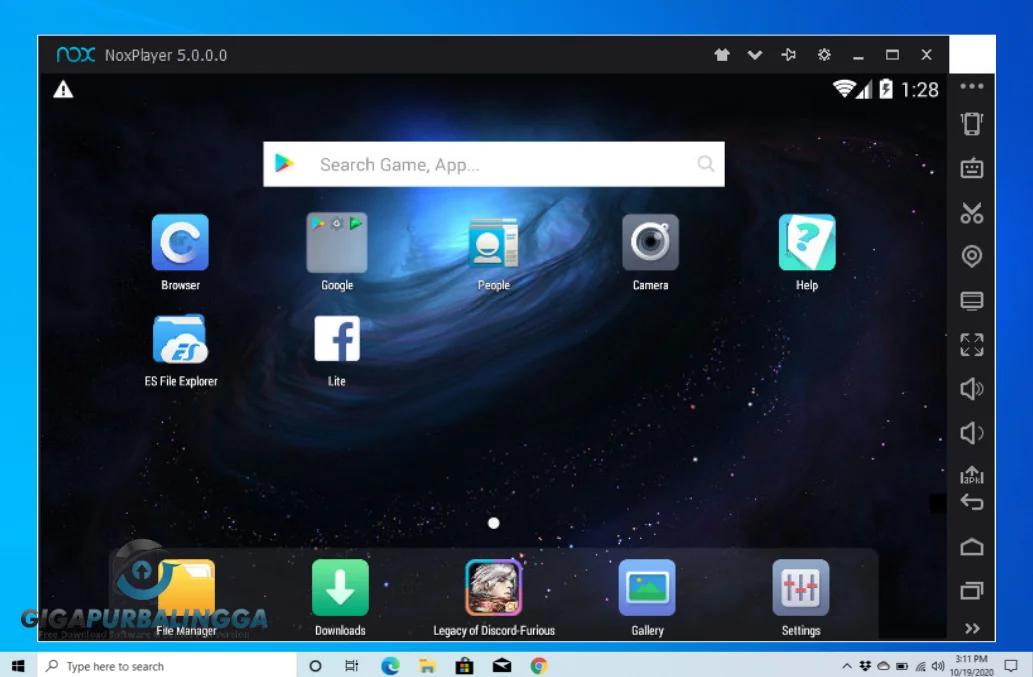Launch ES File Explorer
The height and width of the screenshot is (677, 1033).
(x=181, y=339)
